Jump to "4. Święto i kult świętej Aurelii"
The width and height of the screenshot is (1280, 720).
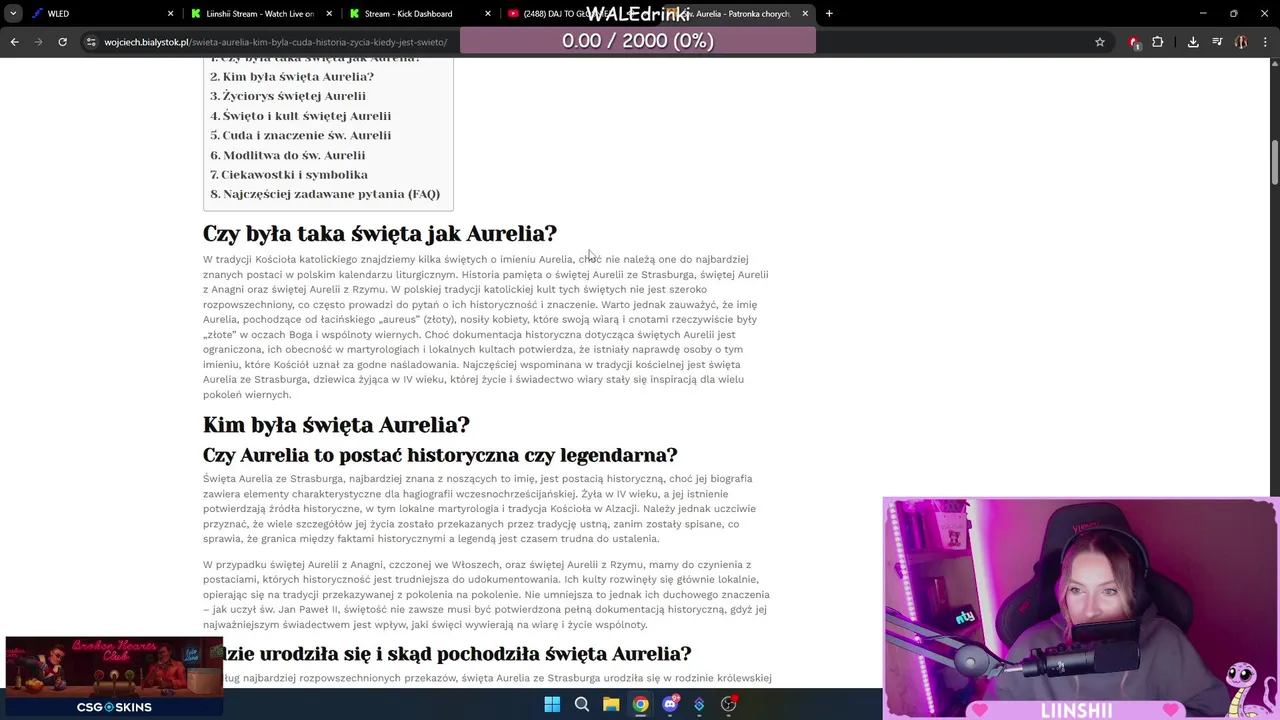point(300,116)
